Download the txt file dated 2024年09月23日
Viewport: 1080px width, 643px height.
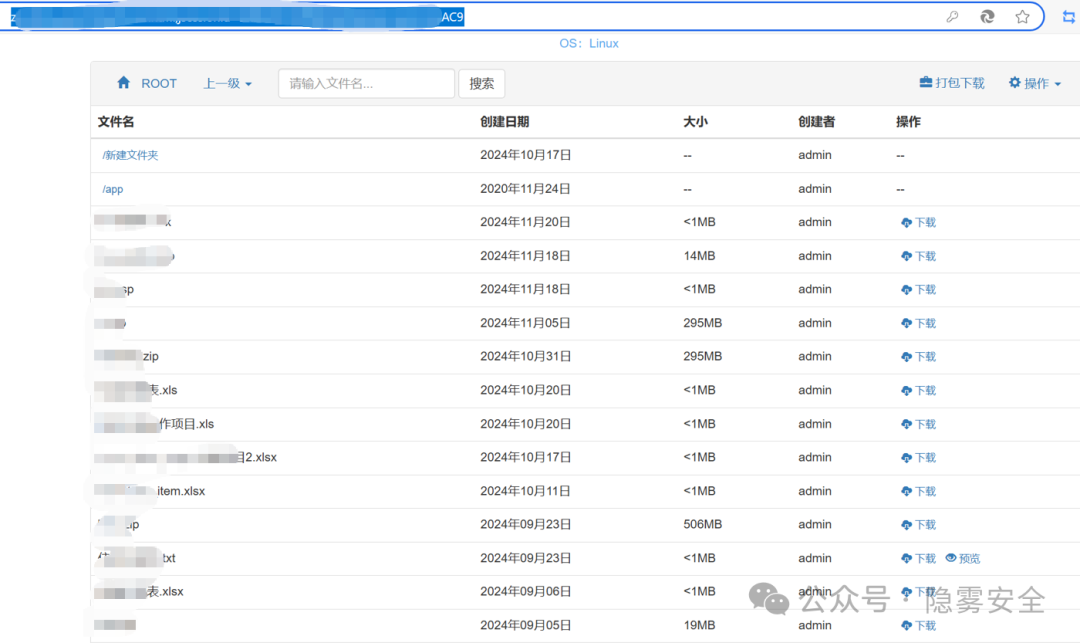918,558
